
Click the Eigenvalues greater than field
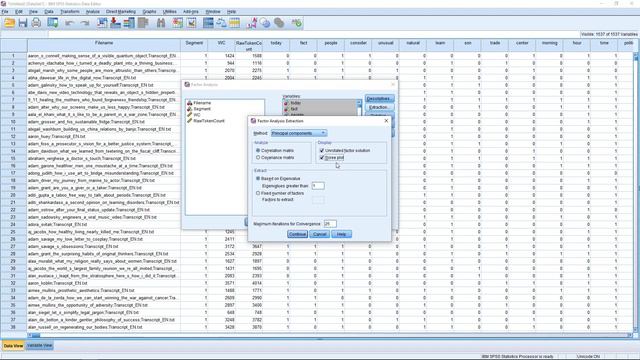click(x=318, y=186)
